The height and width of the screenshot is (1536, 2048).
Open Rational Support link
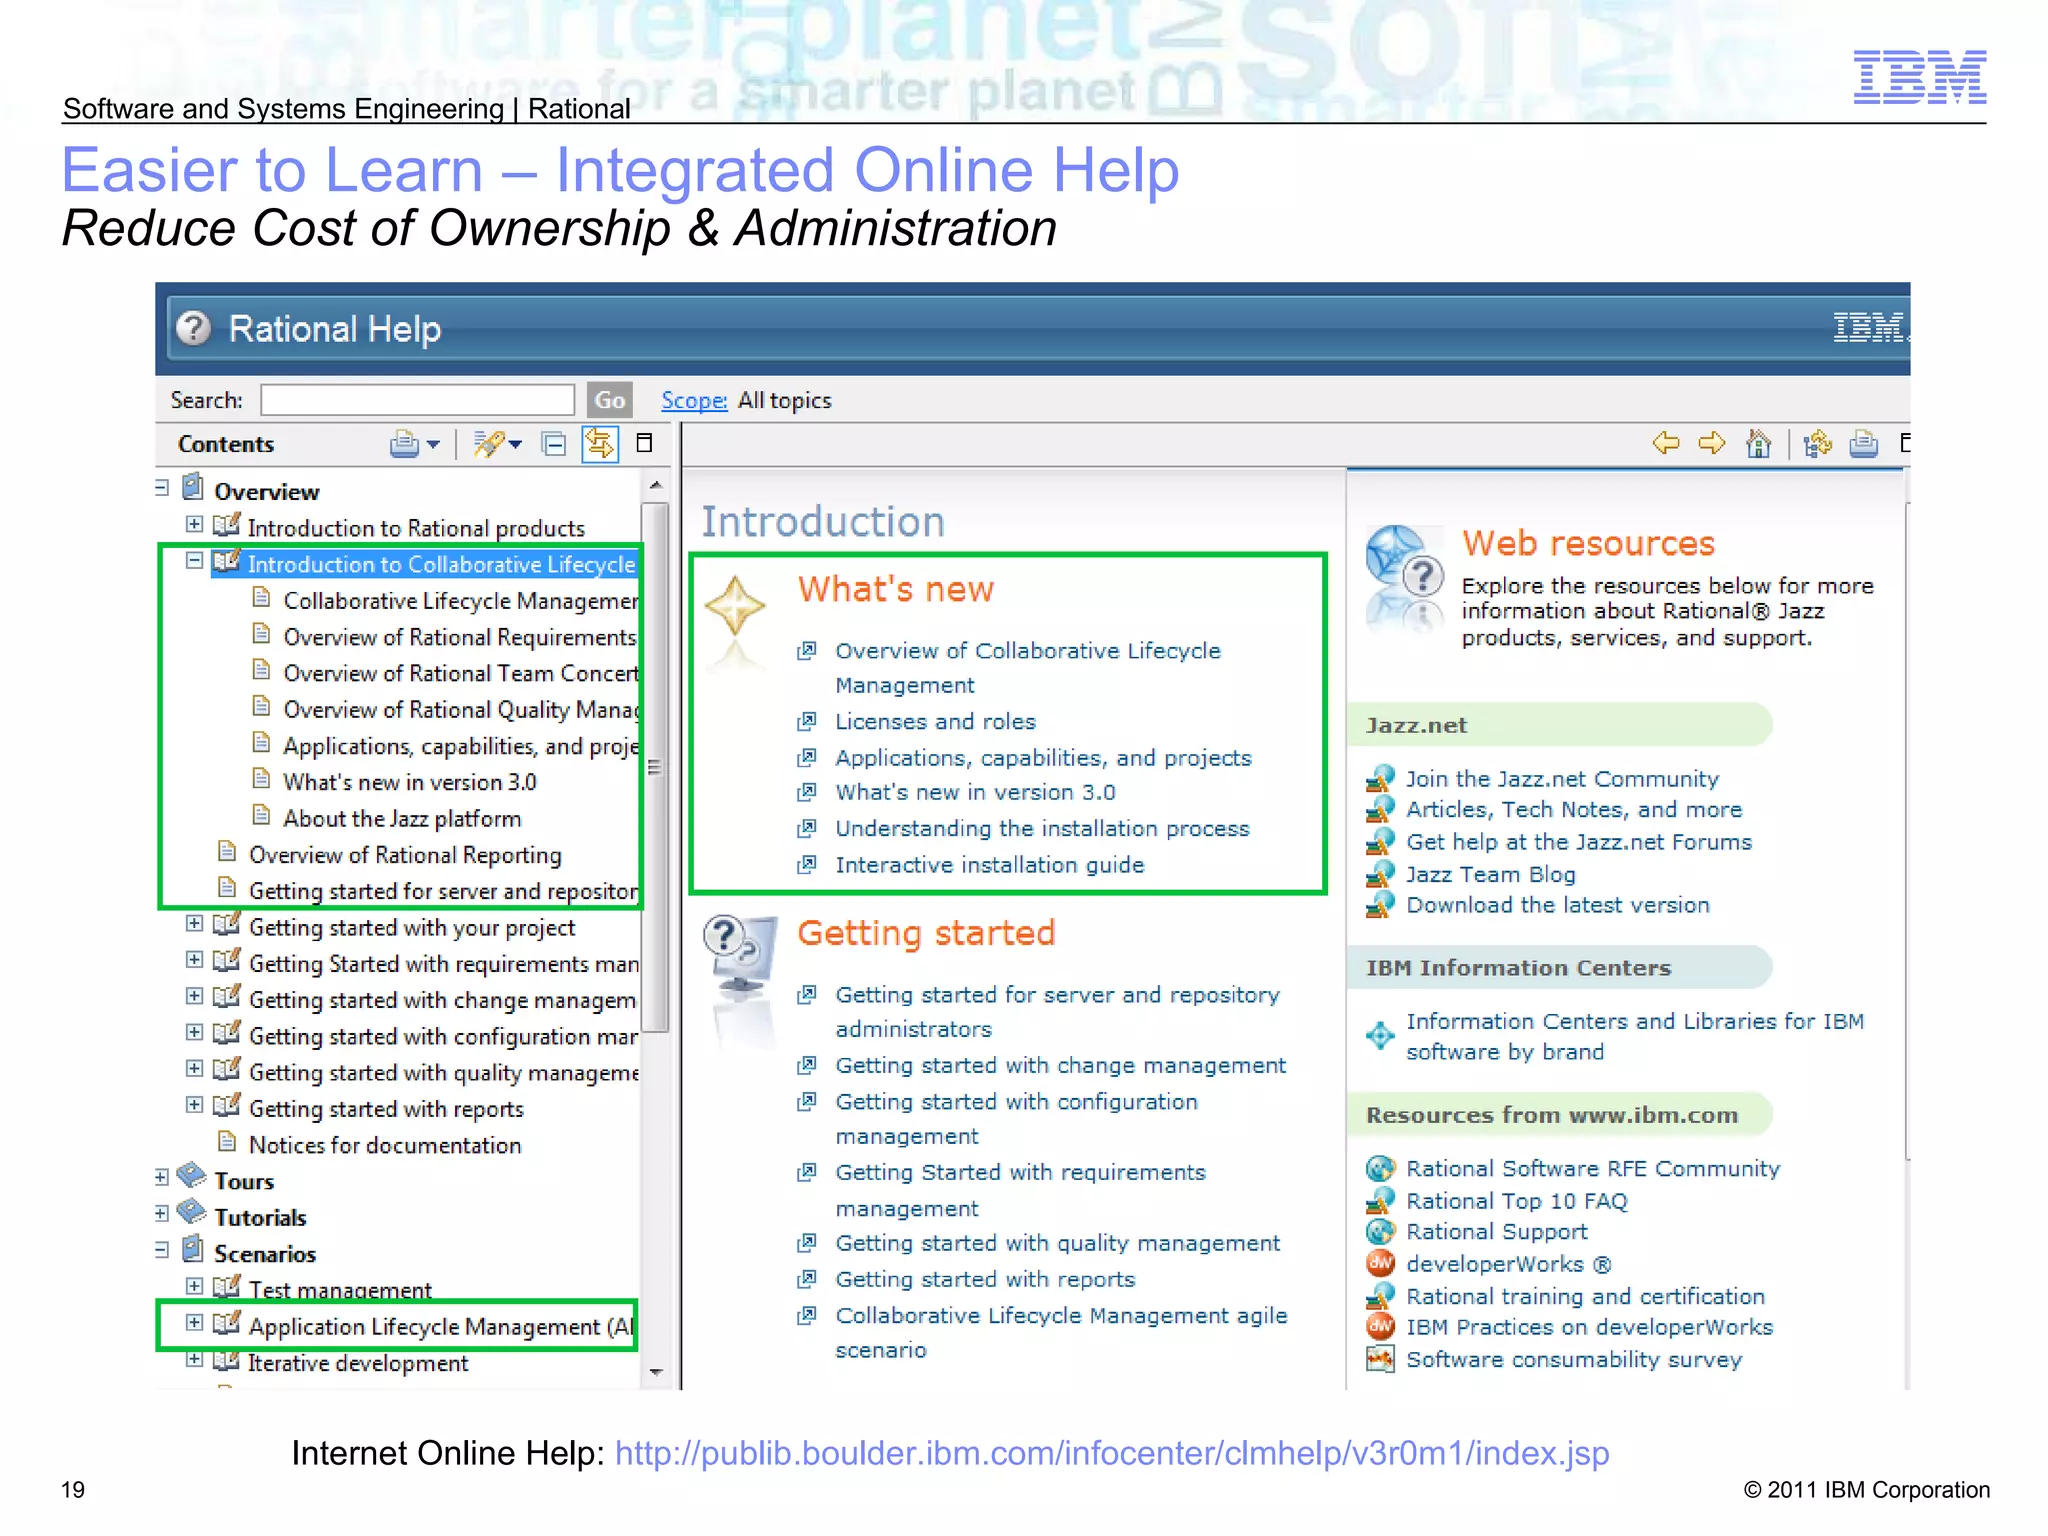pos(1496,1232)
